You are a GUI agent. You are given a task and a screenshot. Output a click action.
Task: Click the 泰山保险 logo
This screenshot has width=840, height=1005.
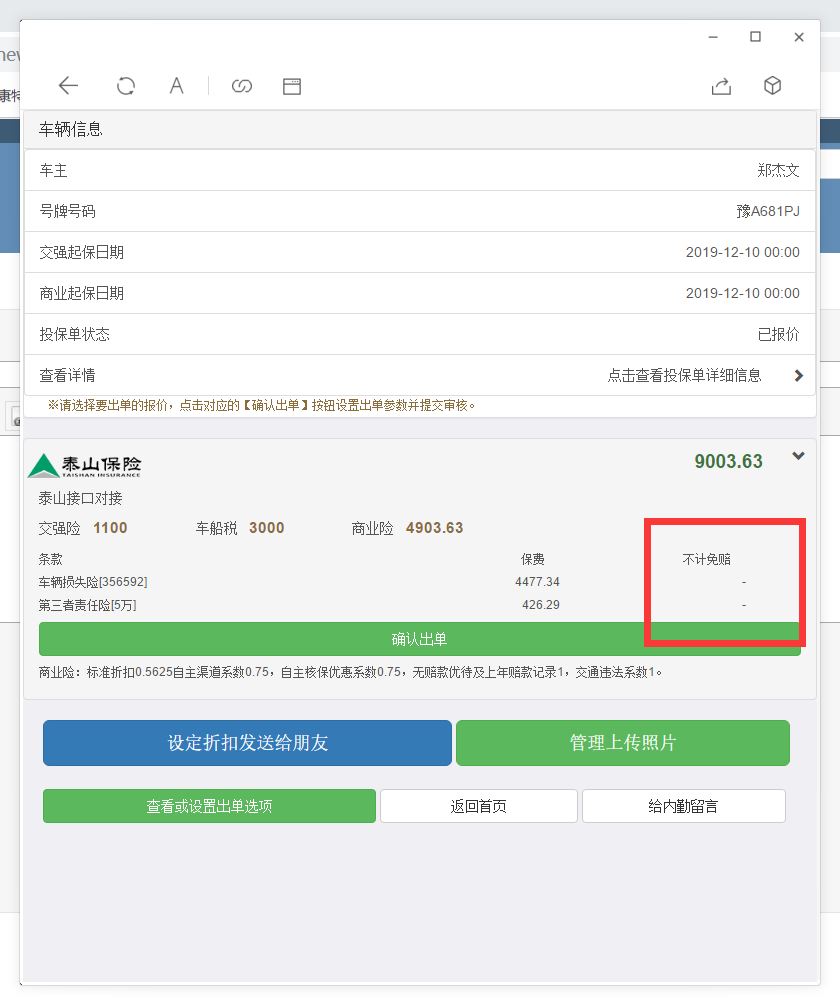85,465
